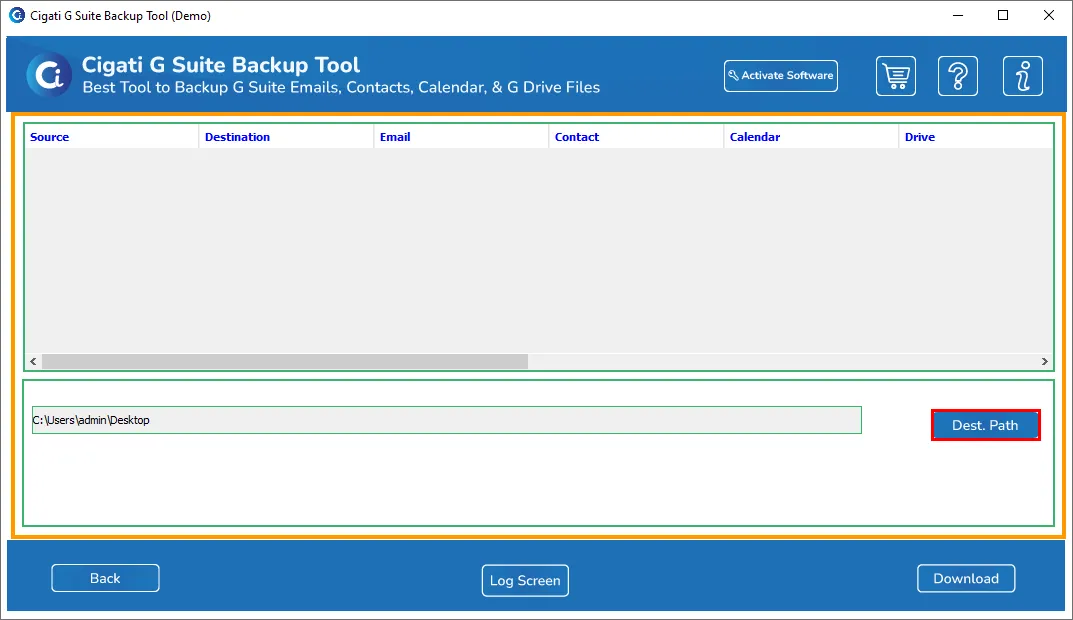Click the Activate Software button
This screenshot has width=1073, height=620.
click(781, 75)
